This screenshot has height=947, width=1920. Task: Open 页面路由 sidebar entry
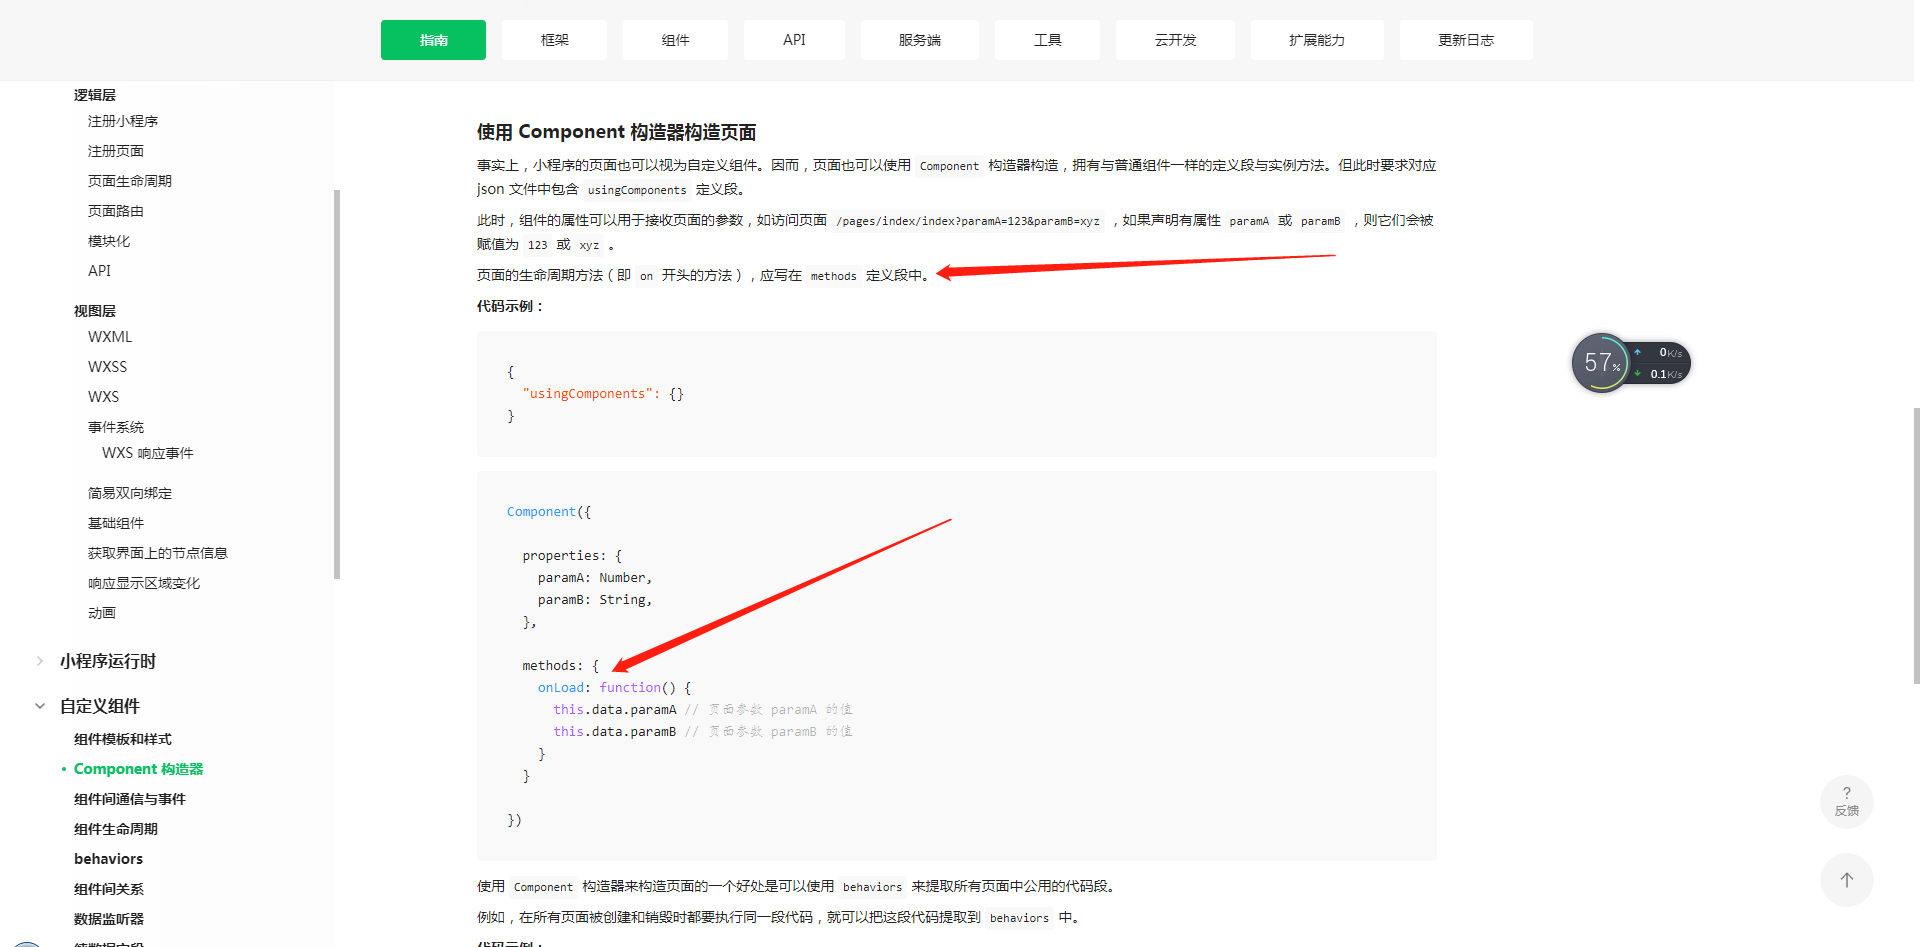(116, 211)
